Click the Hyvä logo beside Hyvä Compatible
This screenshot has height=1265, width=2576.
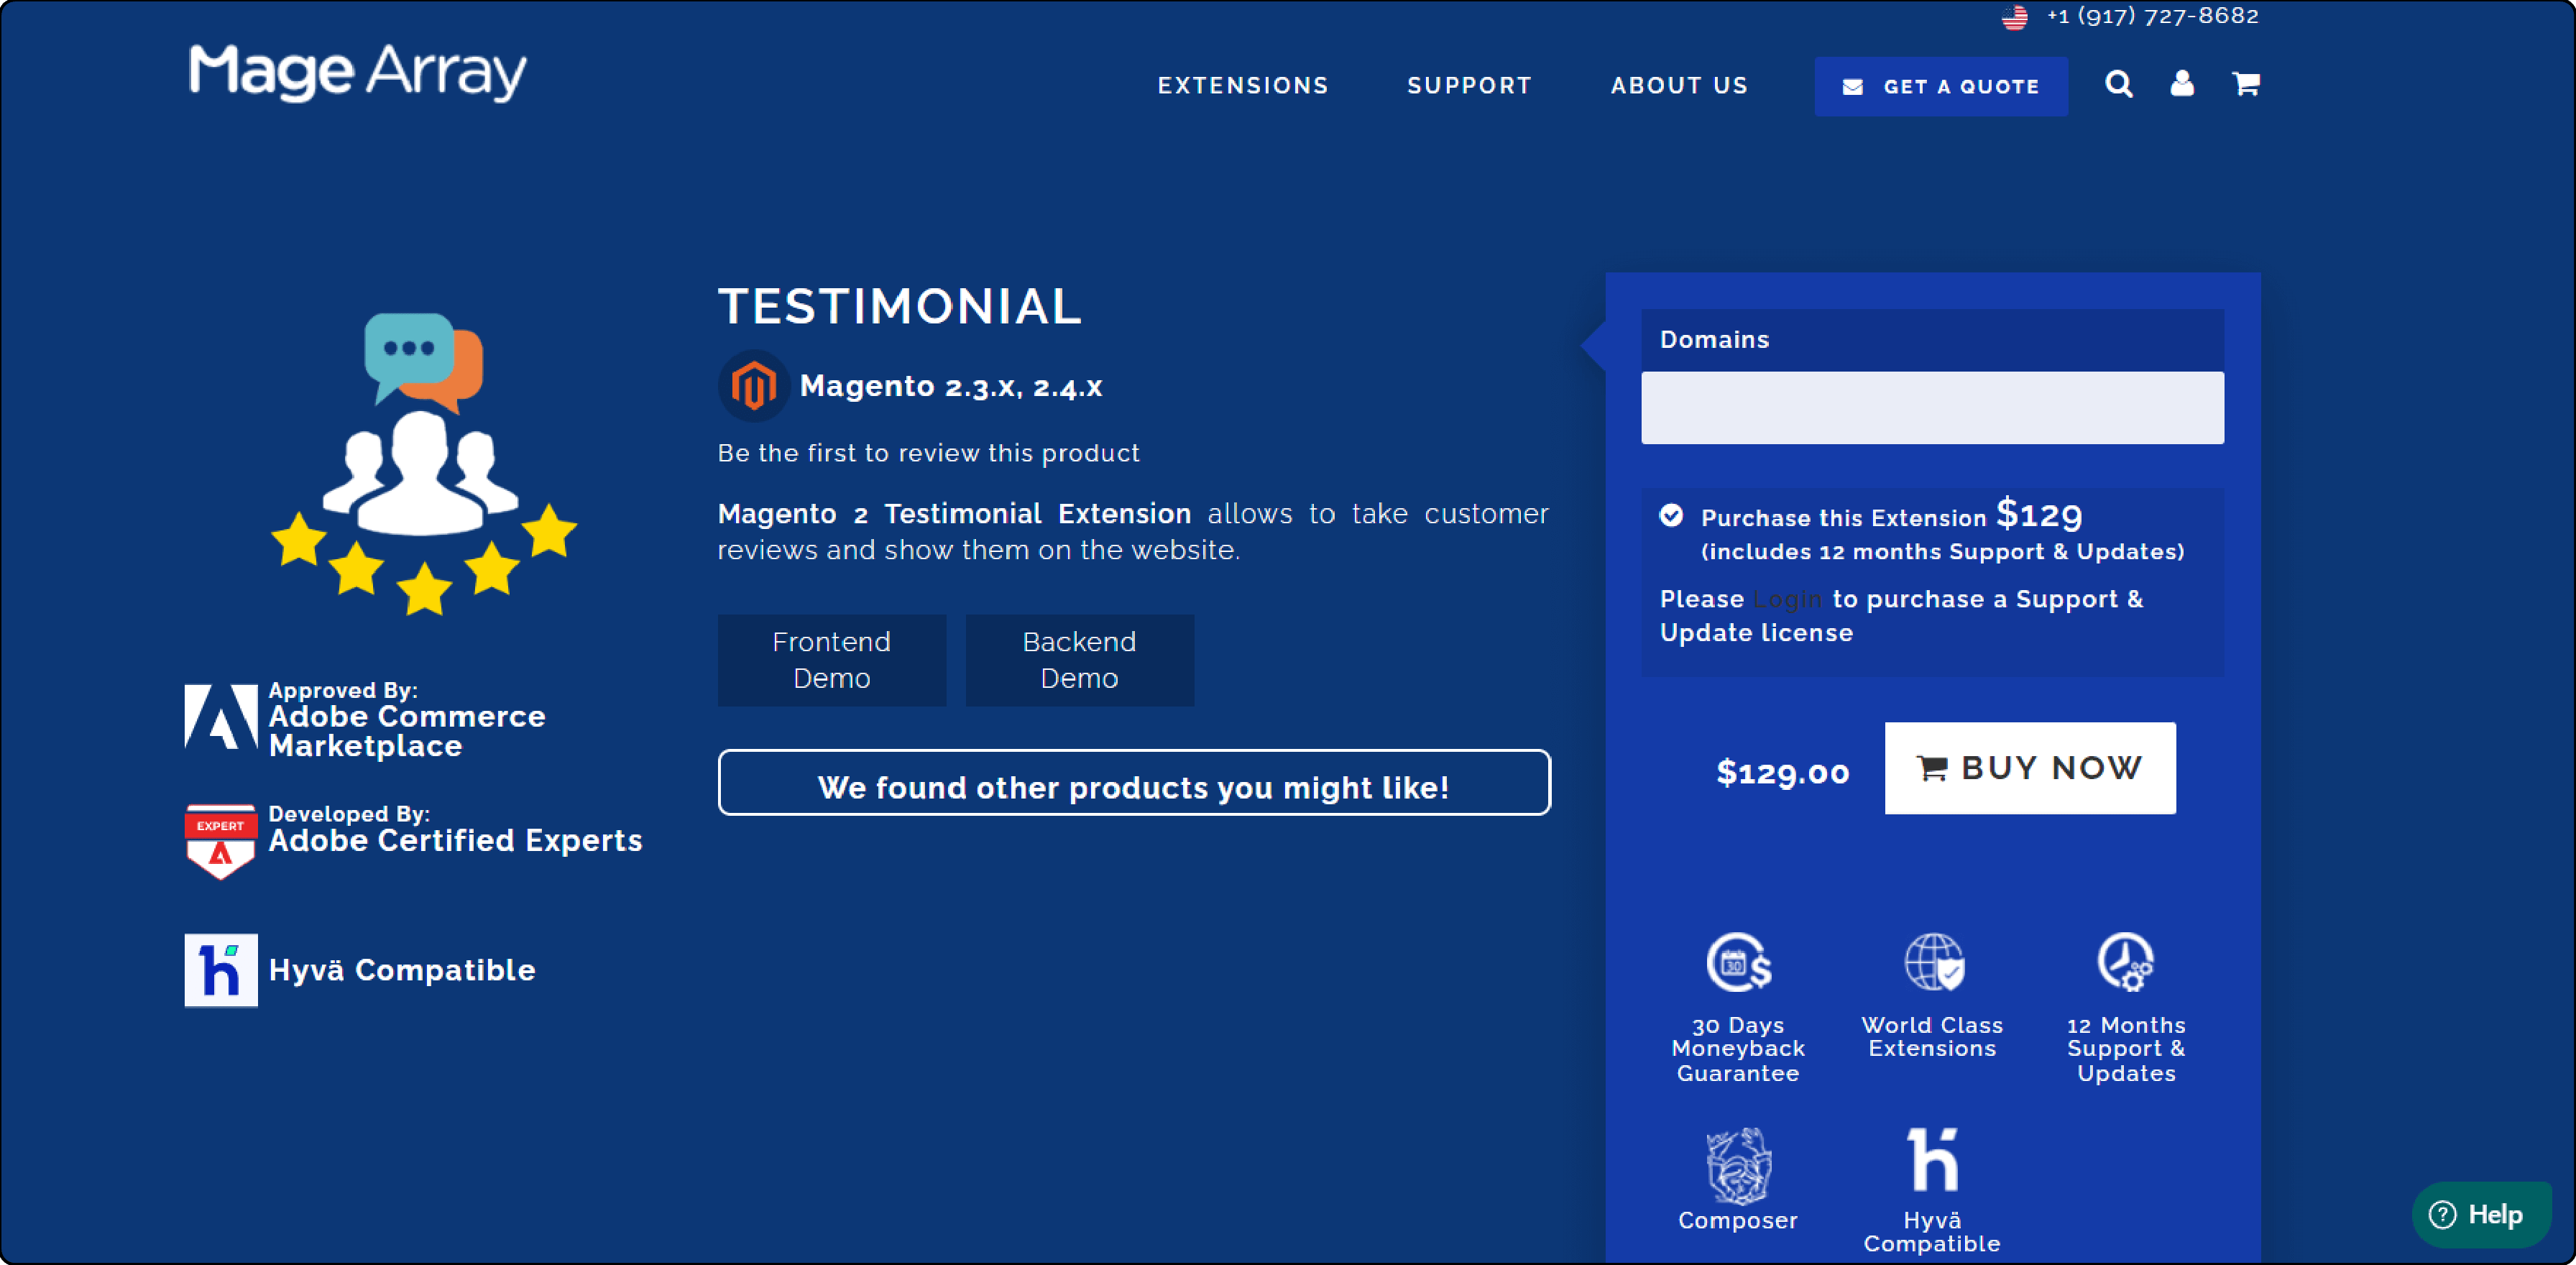tap(220, 970)
